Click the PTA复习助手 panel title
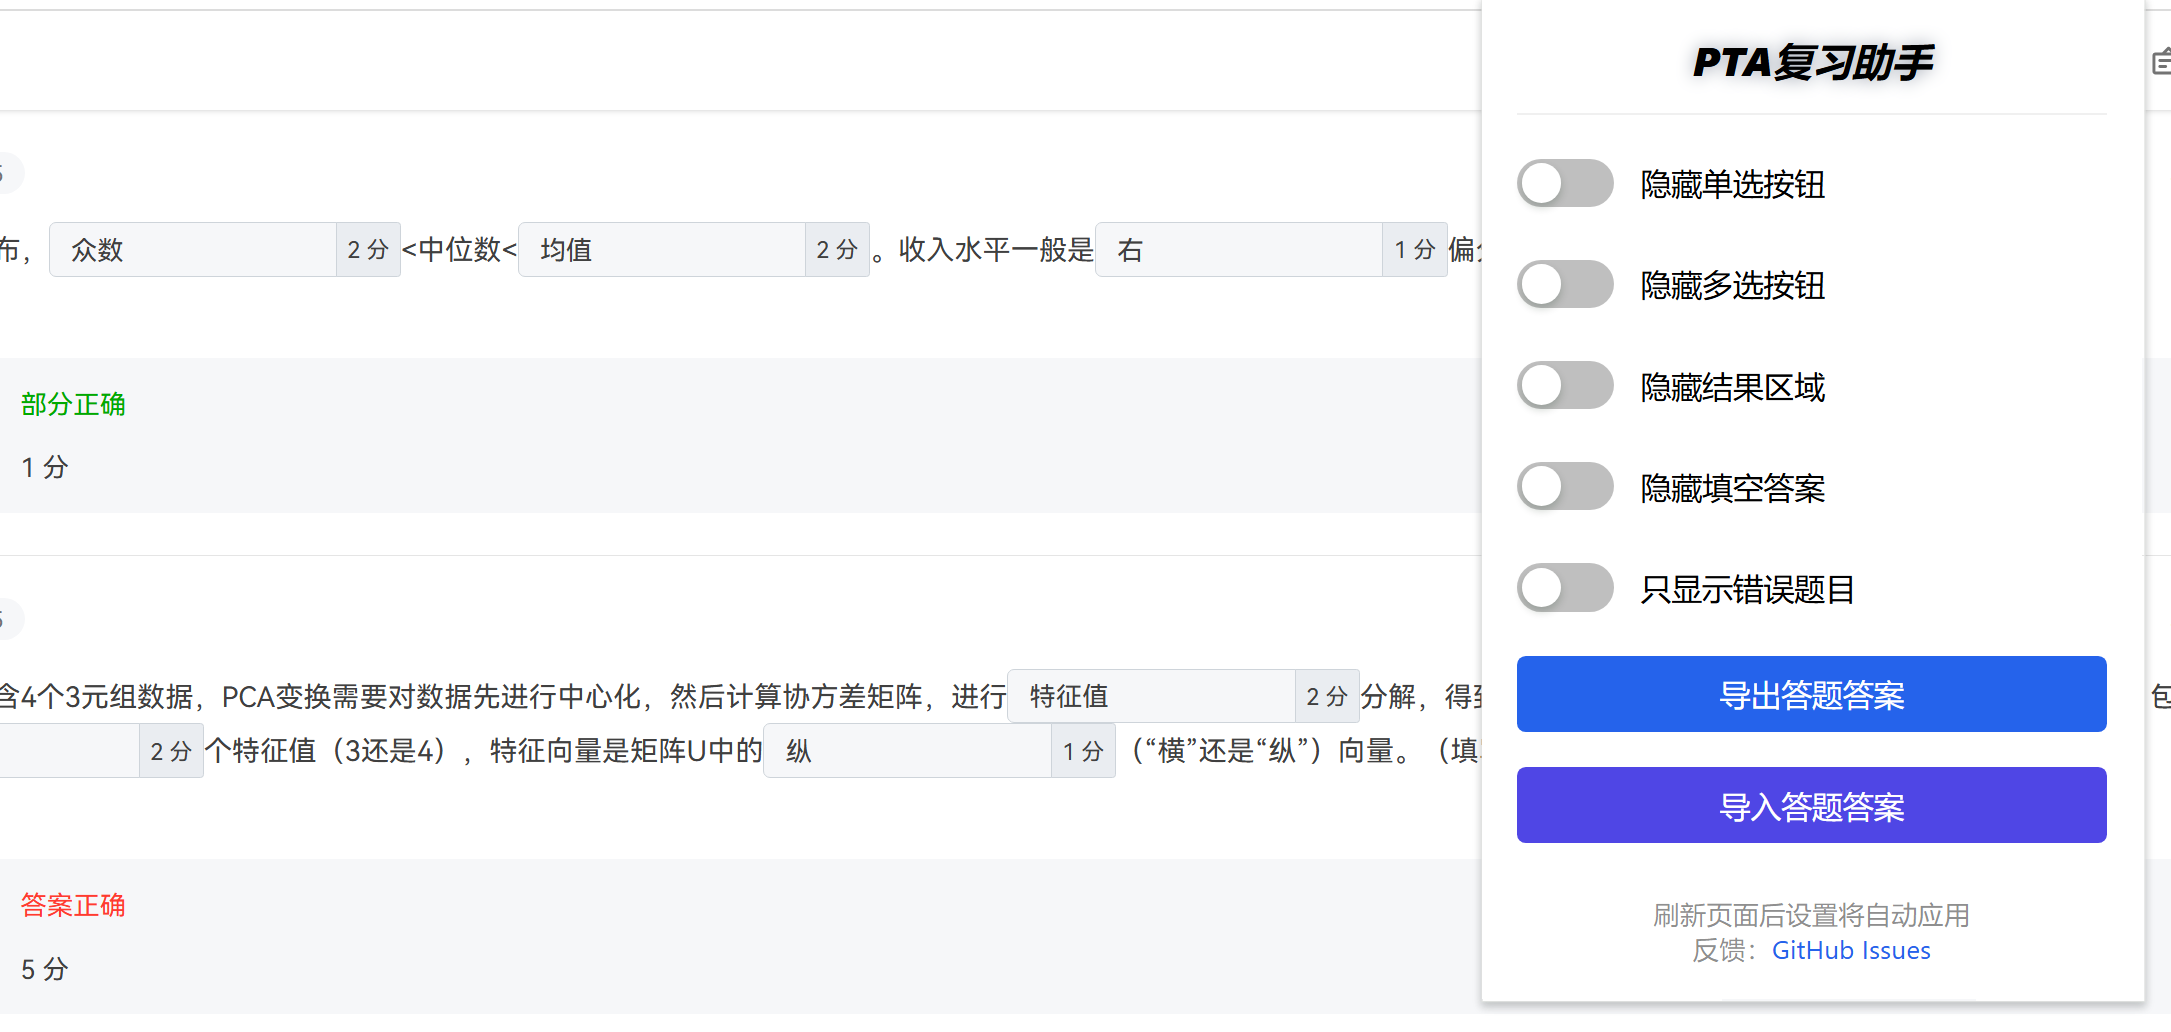 point(1811,63)
